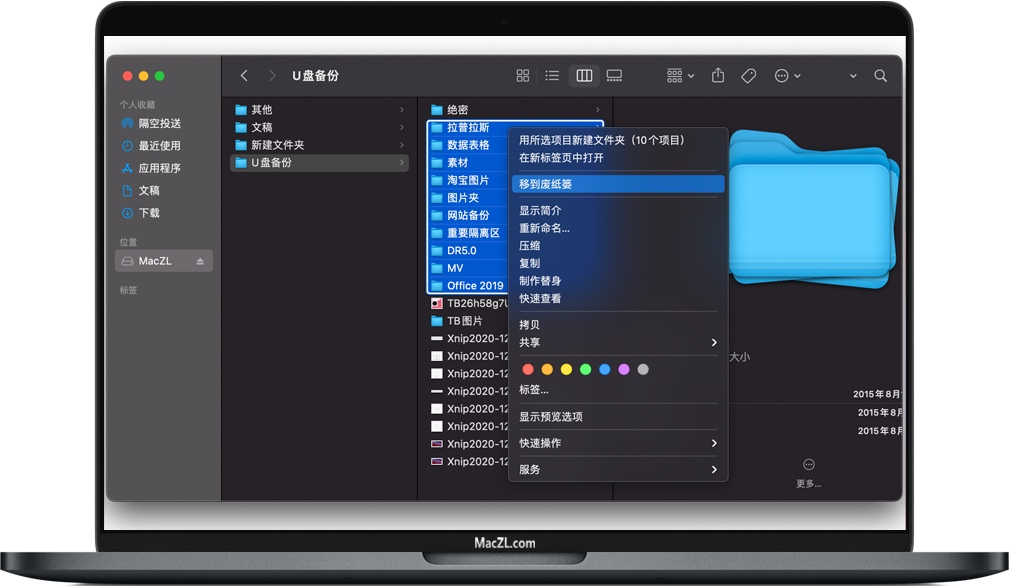Expand the 新建文件夹 chevron
Image resolution: width=1009 pixels, height=586 pixels.
[x=402, y=145]
